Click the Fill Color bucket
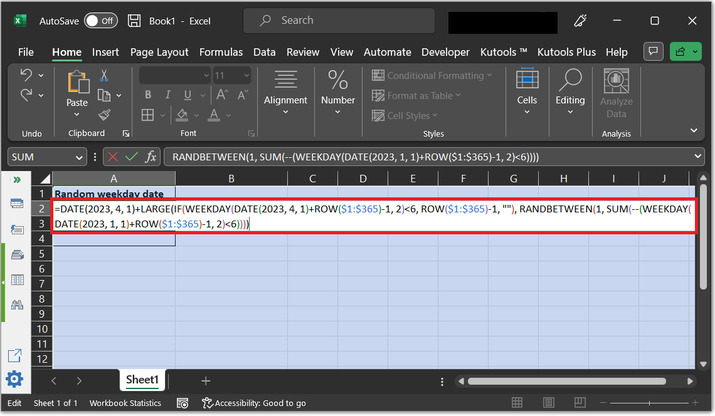The width and height of the screenshot is (715, 416). (182, 115)
